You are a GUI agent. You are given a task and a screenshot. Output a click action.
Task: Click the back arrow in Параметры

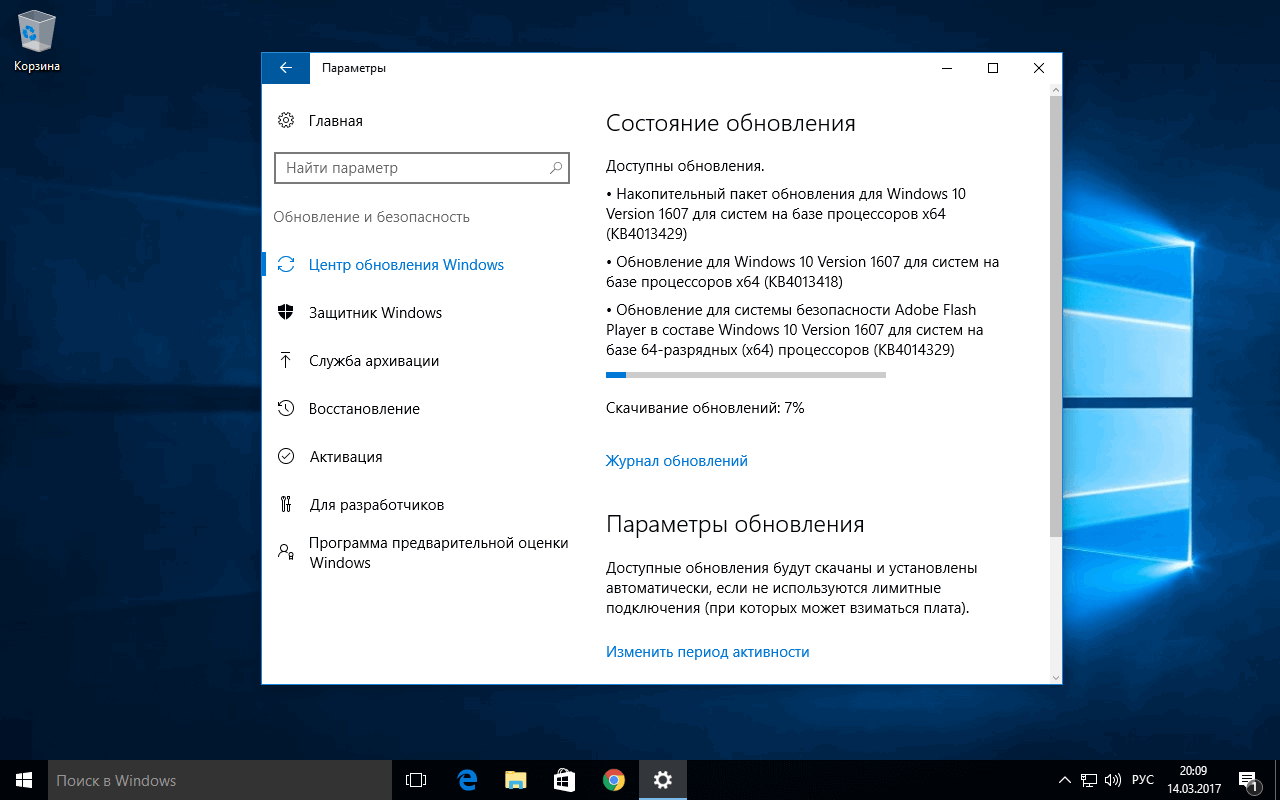pyautogui.click(x=286, y=68)
